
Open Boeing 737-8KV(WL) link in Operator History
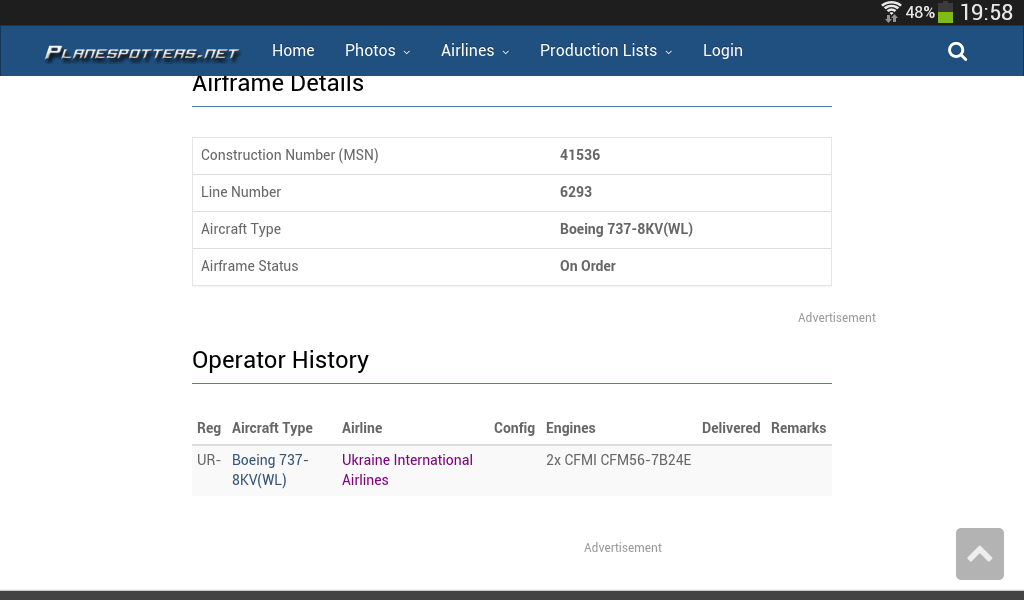pos(269,470)
